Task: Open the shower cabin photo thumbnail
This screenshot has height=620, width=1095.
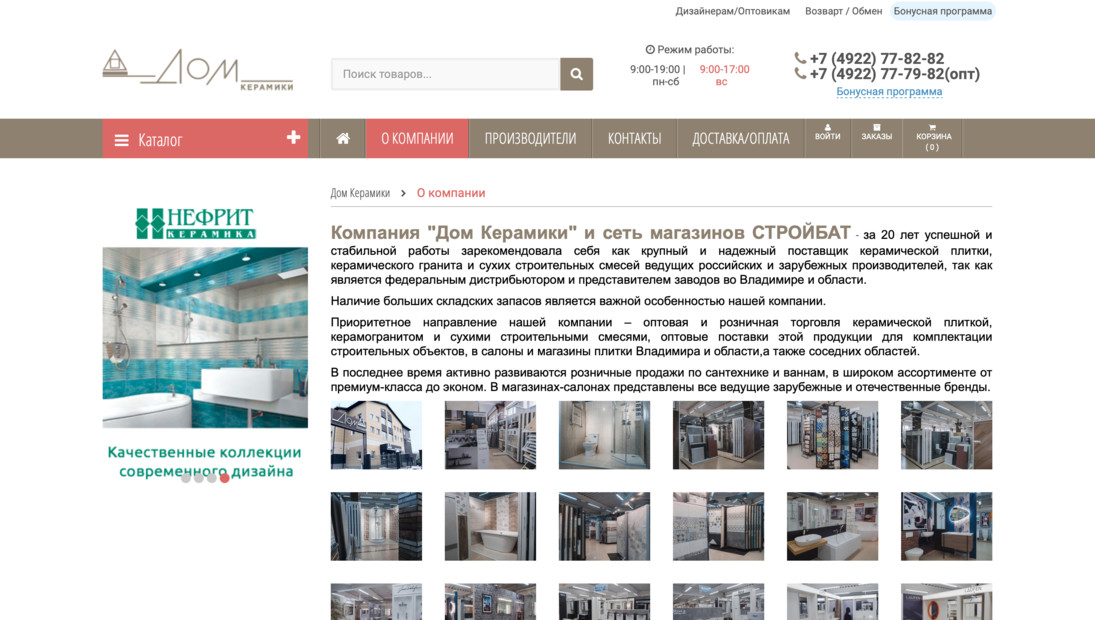Action: [604, 435]
